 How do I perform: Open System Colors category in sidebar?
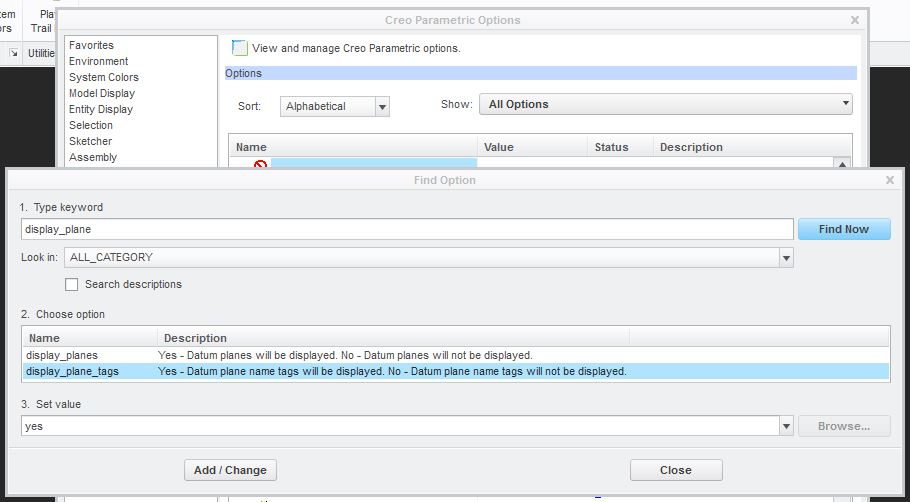pyautogui.click(x=104, y=77)
